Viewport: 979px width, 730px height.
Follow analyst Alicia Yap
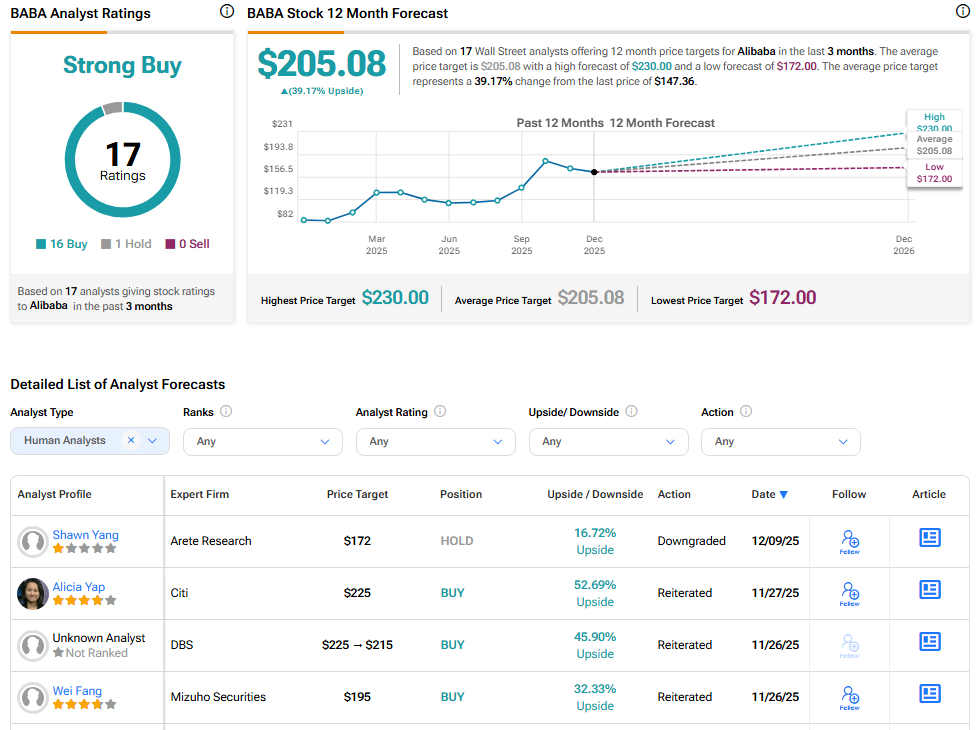coord(849,593)
